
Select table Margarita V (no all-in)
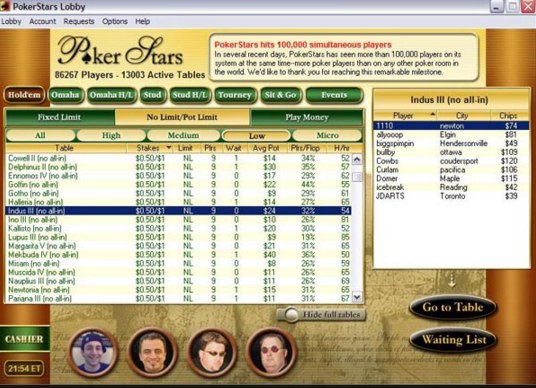pos(178,246)
